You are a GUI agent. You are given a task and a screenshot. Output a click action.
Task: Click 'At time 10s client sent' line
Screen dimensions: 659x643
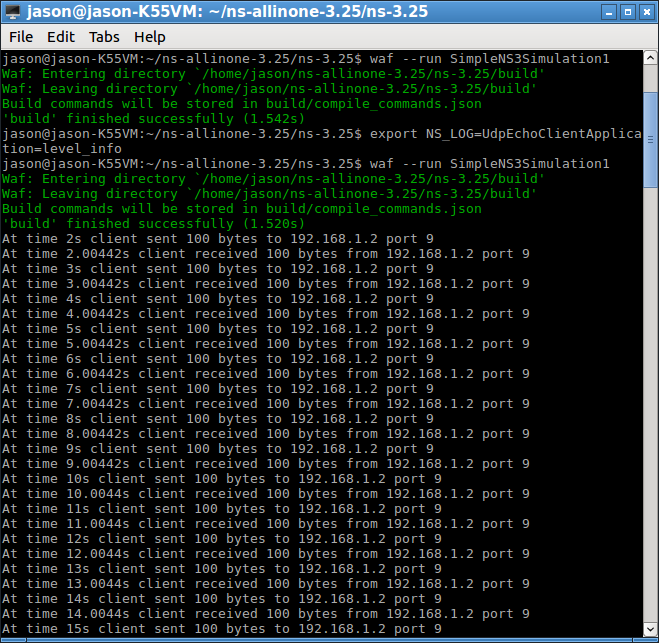coord(221,479)
